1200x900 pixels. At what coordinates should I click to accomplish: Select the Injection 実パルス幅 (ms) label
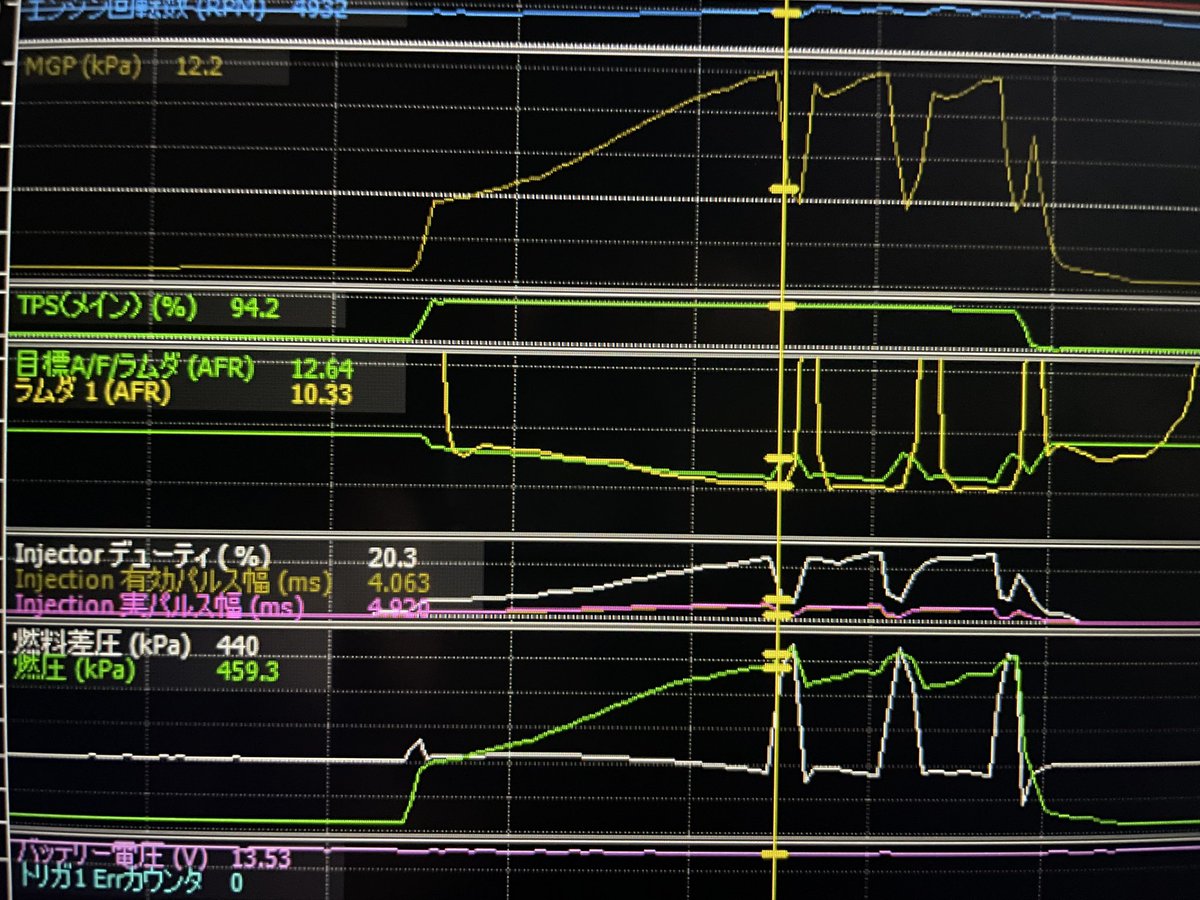point(159,605)
